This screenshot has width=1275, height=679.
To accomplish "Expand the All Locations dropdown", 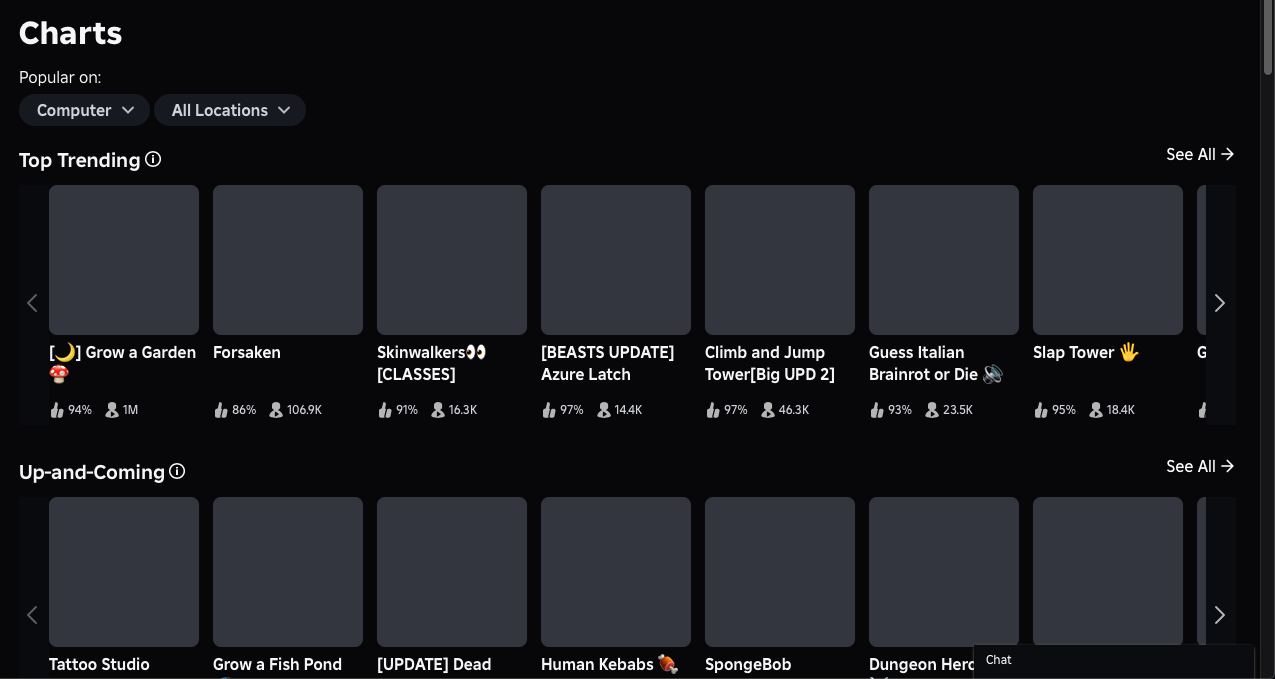I will (230, 110).
